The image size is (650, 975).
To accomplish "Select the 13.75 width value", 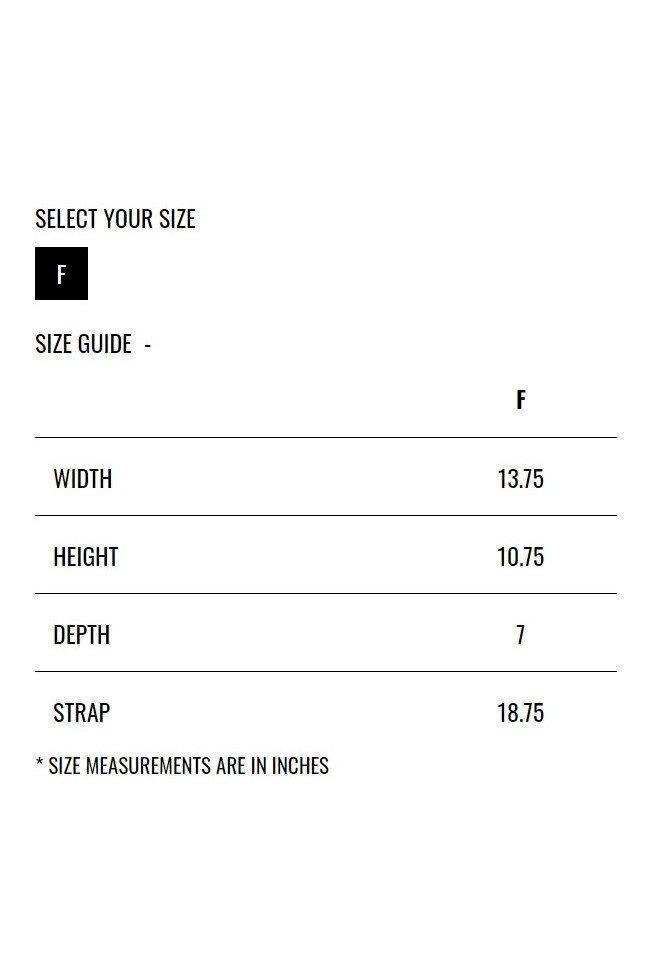I will pyautogui.click(x=520, y=479).
